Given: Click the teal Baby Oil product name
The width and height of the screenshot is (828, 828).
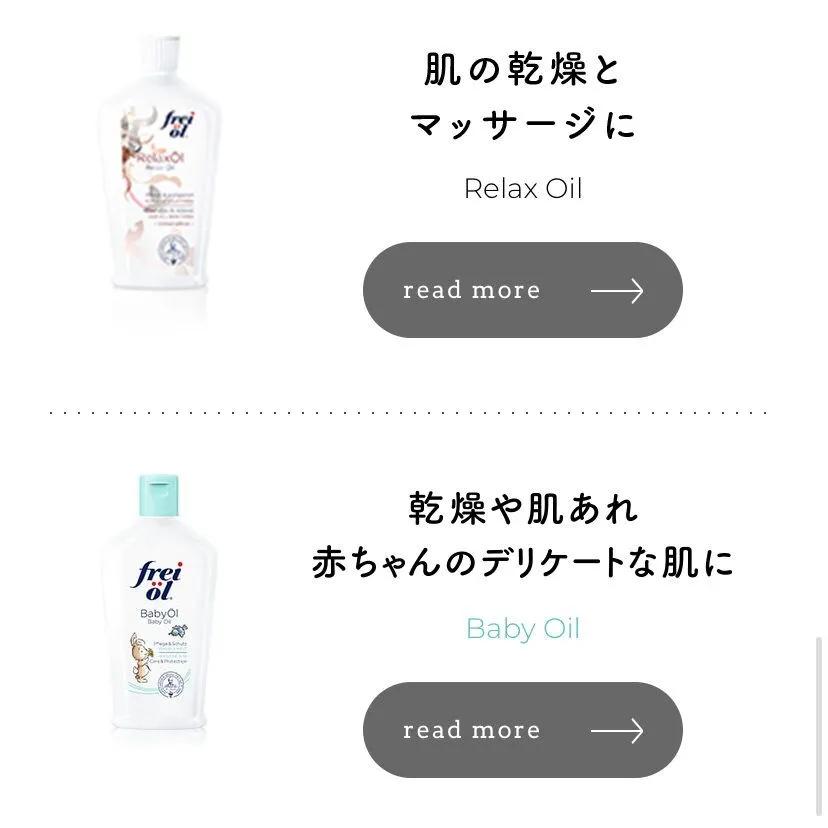Looking at the screenshot, I should point(523,629).
